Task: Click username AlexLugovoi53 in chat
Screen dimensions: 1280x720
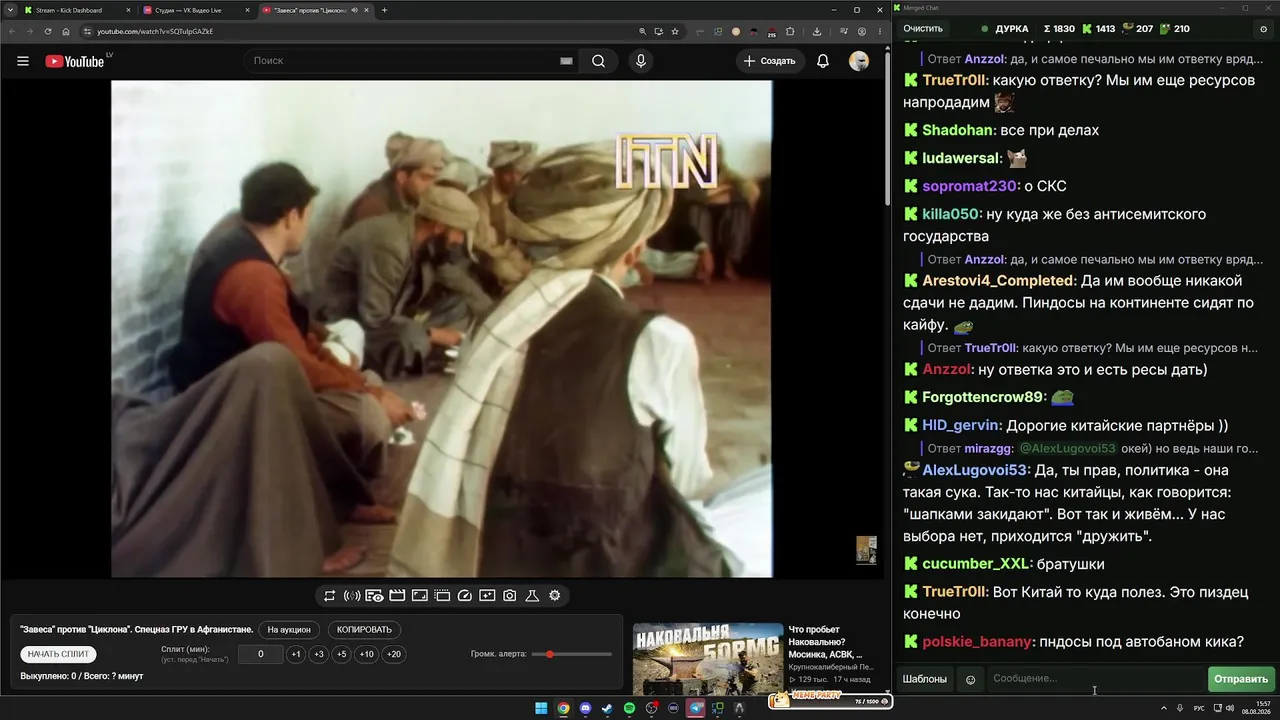Action: (976, 470)
